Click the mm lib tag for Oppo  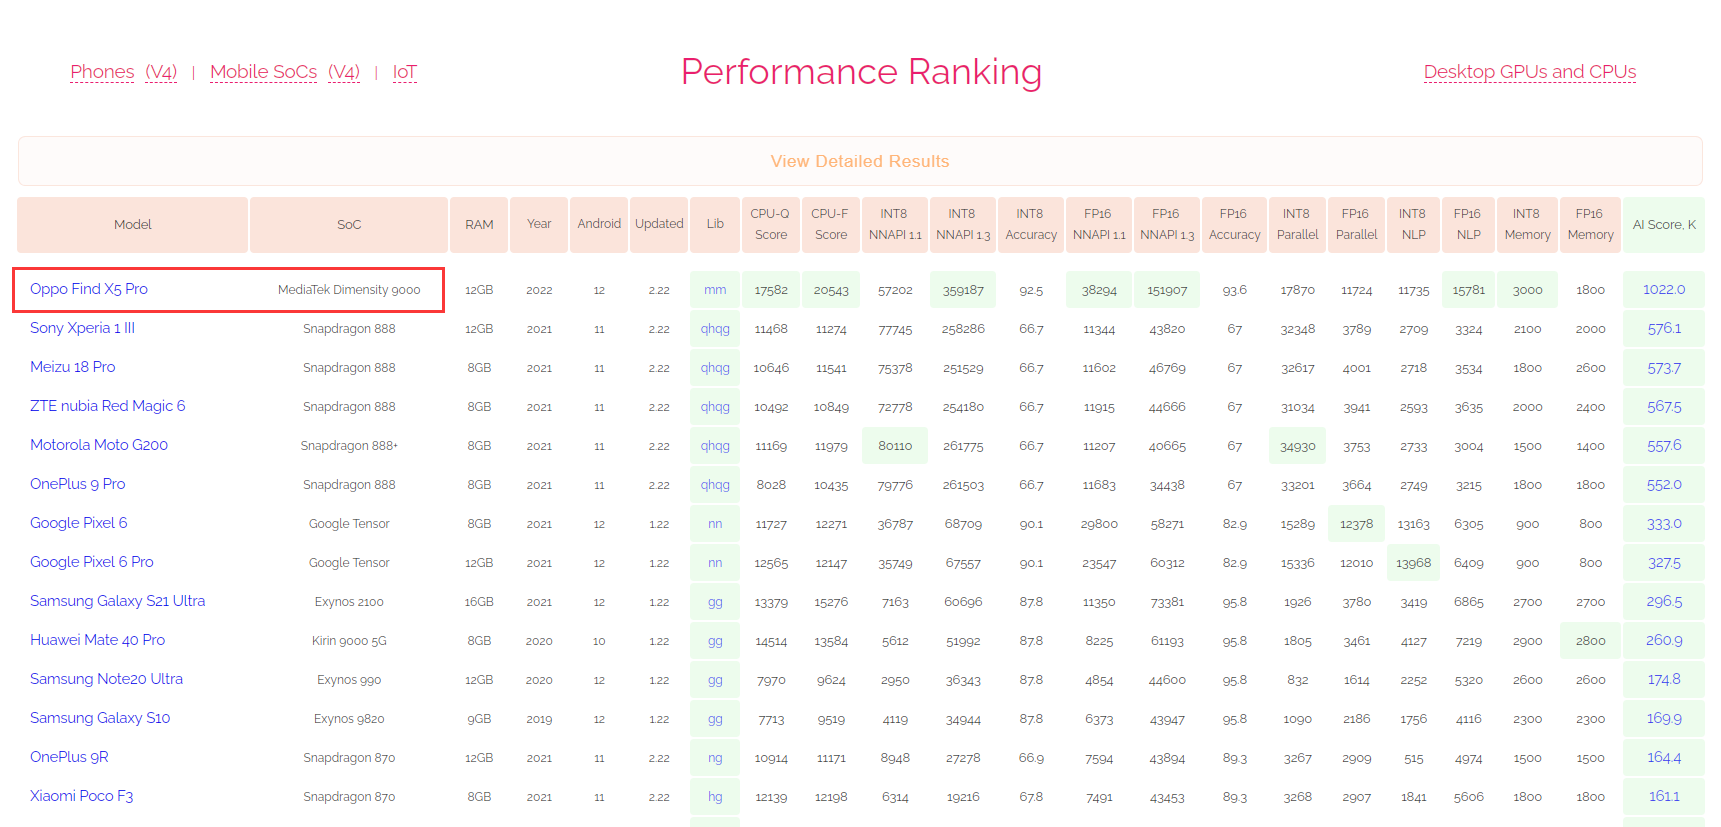point(715,290)
